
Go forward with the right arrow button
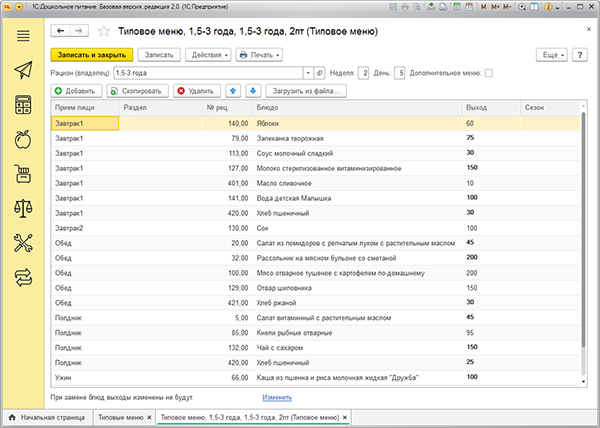(x=79, y=31)
